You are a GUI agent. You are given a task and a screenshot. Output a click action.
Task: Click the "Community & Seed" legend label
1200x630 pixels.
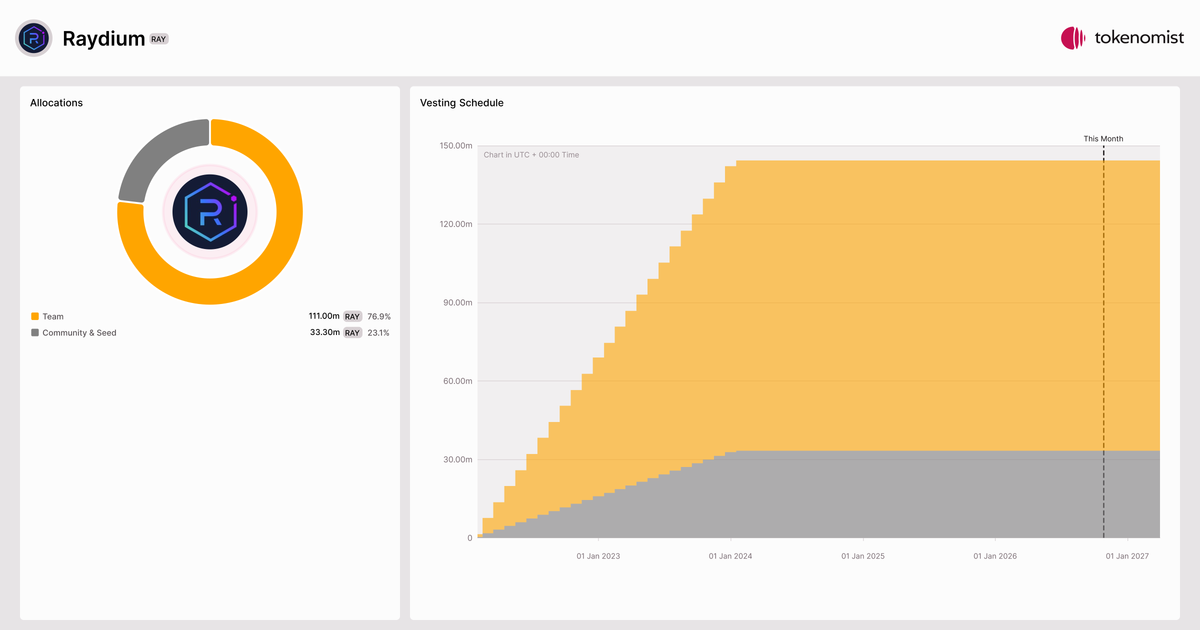pyautogui.click(x=79, y=333)
